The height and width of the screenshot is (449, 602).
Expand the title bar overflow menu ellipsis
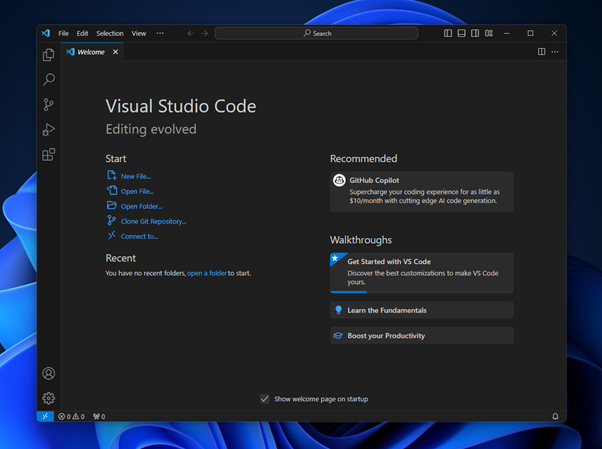[160, 33]
